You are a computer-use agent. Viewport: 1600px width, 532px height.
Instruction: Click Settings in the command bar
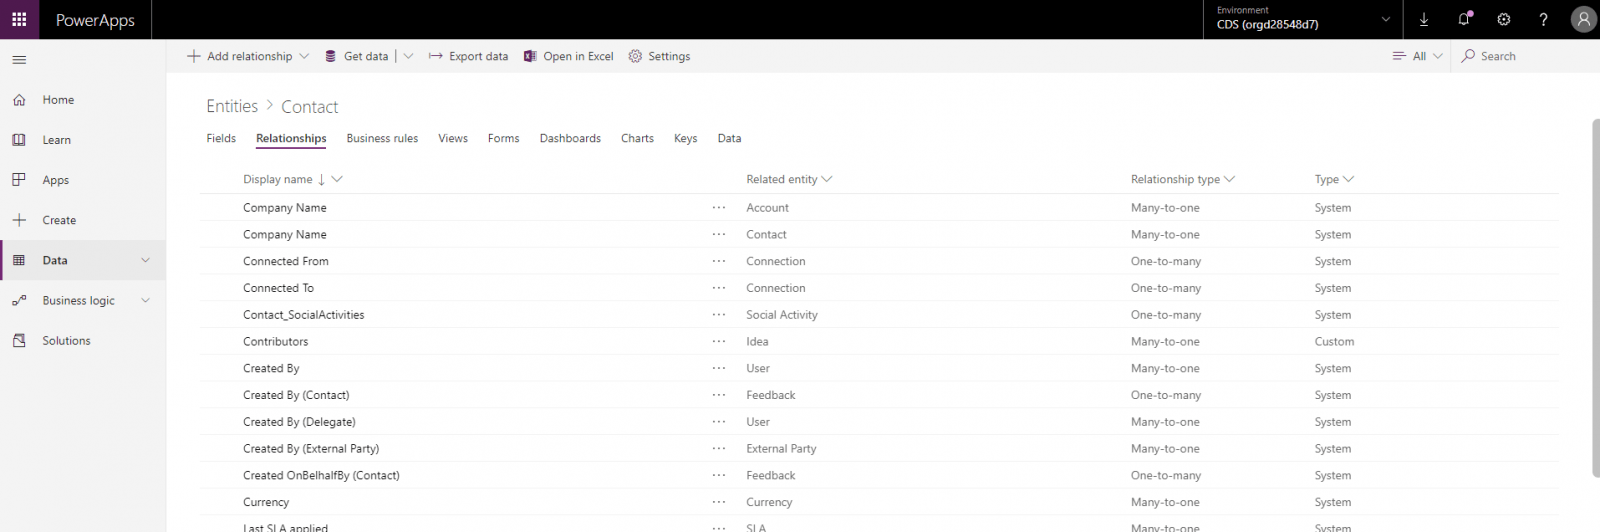coord(660,56)
